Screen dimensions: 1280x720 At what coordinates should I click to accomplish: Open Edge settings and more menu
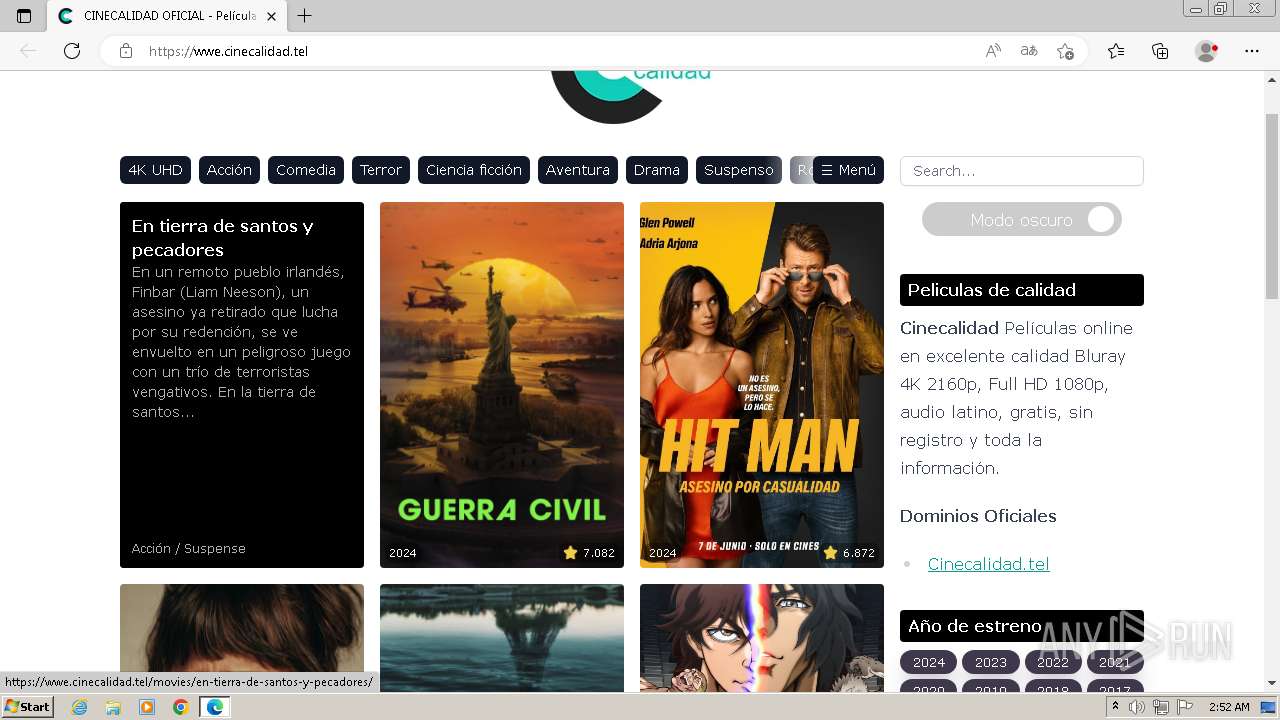pos(1252,51)
